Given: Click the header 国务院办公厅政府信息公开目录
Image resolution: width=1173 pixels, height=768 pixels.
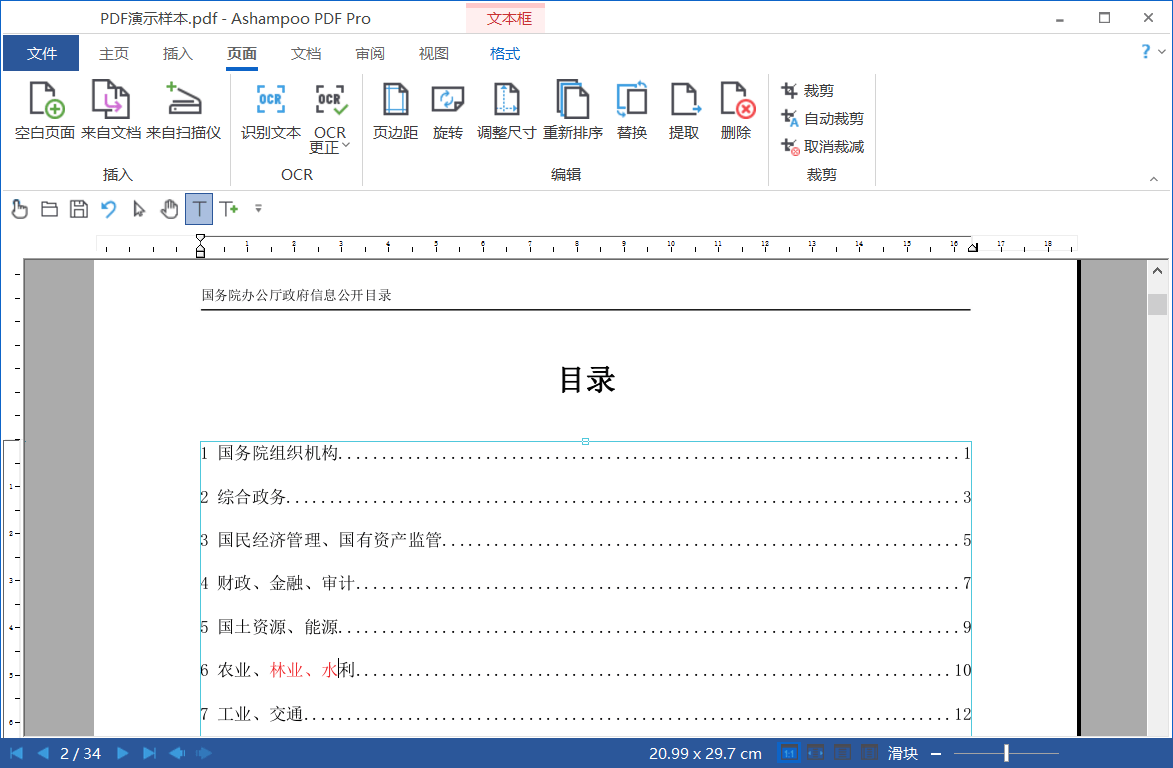Looking at the screenshot, I should click(x=296, y=295).
